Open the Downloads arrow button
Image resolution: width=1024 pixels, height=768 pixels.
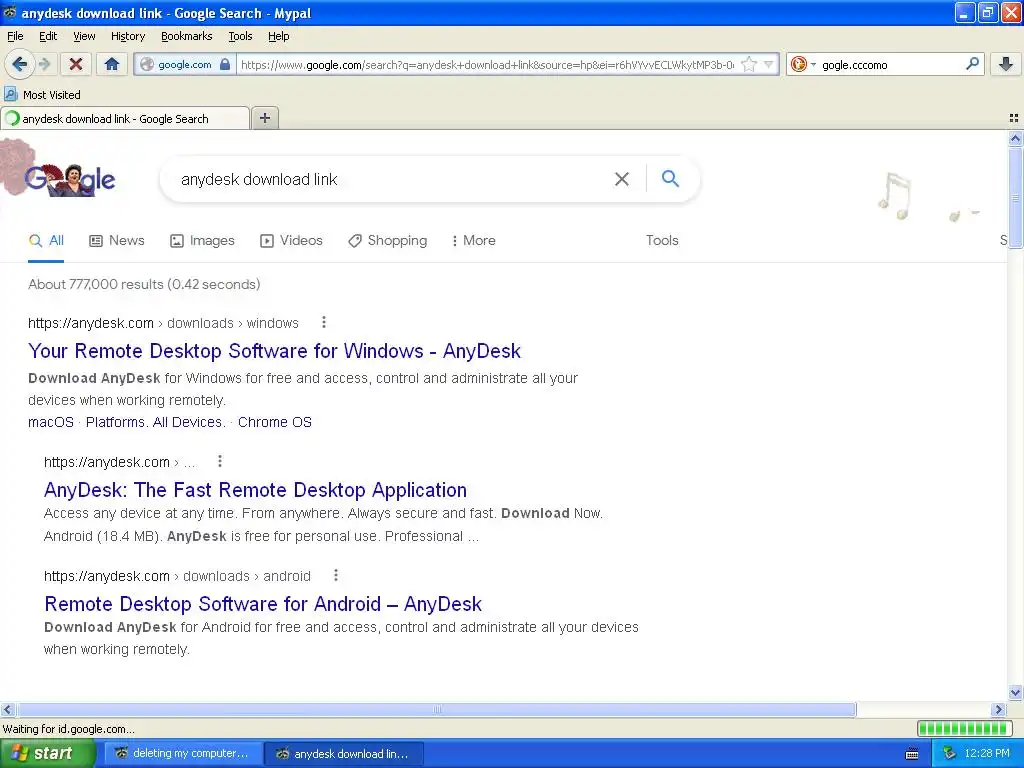tap(1006, 64)
